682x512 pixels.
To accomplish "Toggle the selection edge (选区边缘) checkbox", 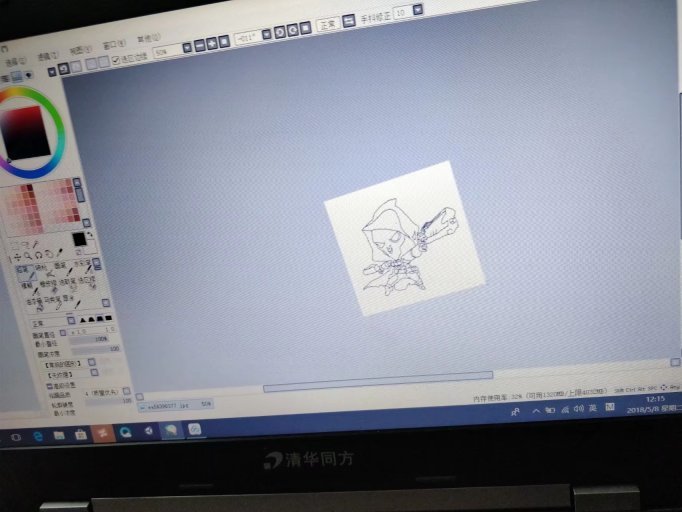I will coord(116,60).
